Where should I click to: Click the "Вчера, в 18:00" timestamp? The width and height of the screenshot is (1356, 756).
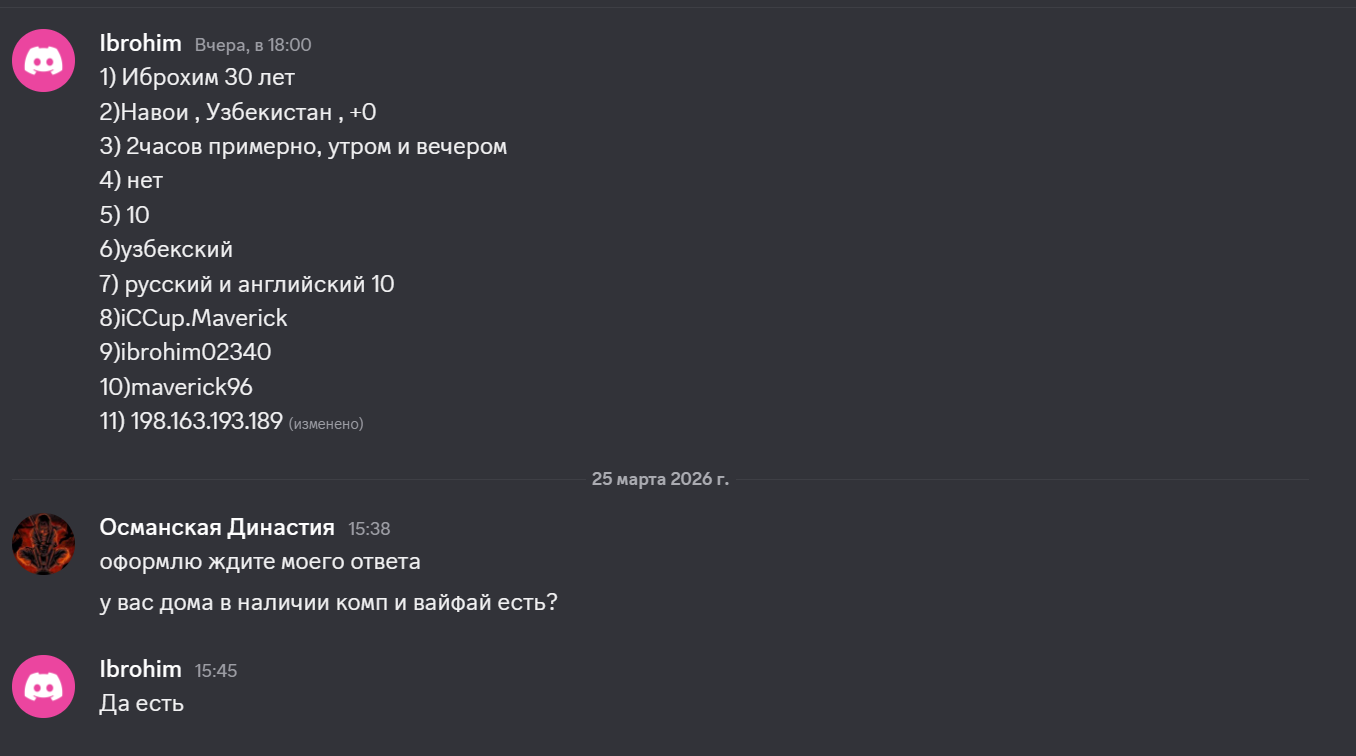coord(253,45)
